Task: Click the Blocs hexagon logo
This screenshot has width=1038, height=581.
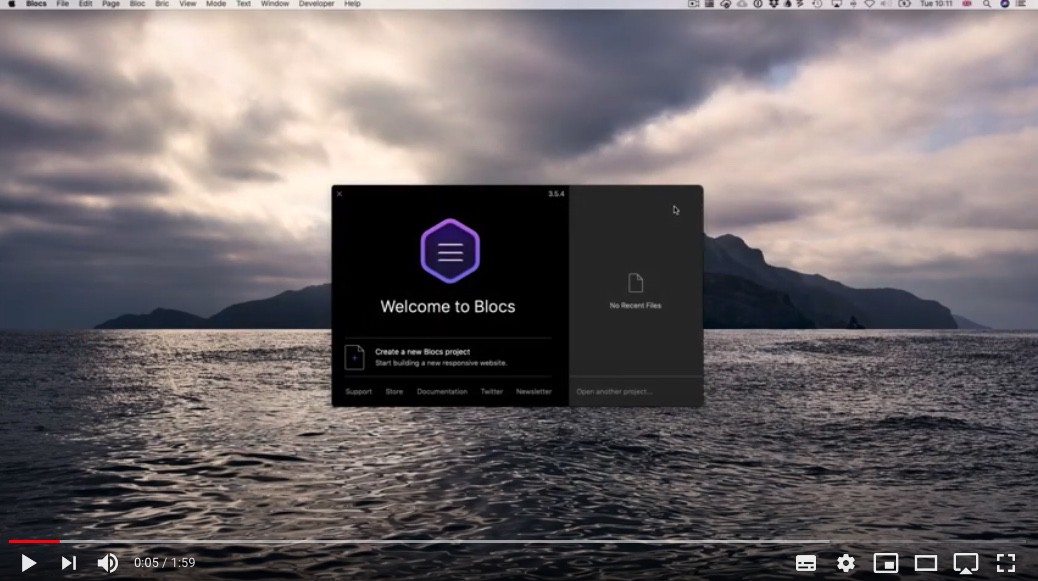Action: click(450, 252)
